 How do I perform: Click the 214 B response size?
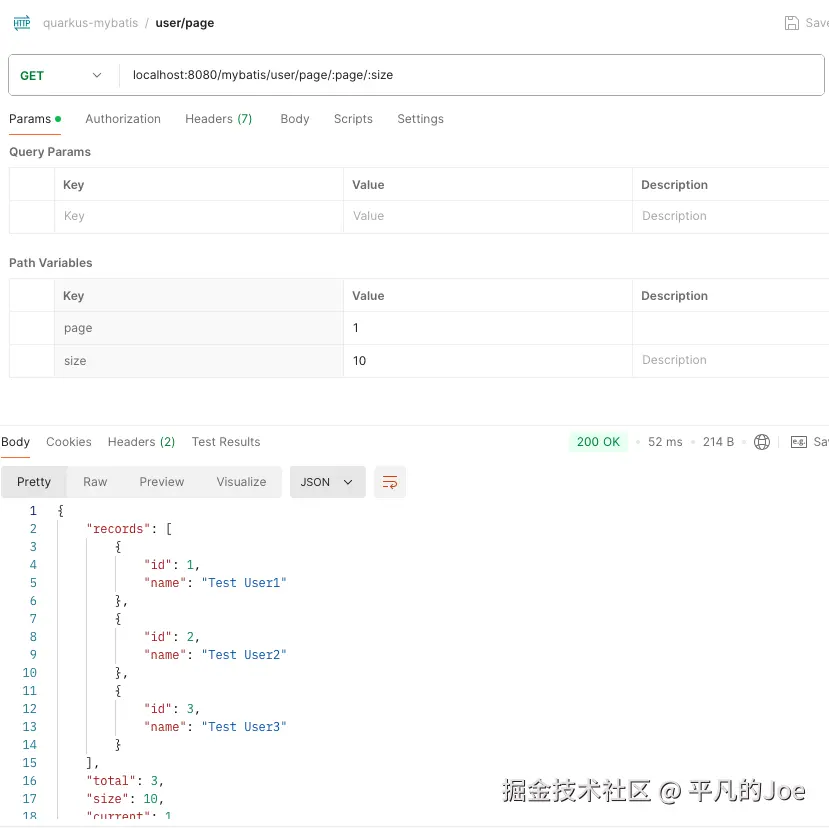pos(718,441)
